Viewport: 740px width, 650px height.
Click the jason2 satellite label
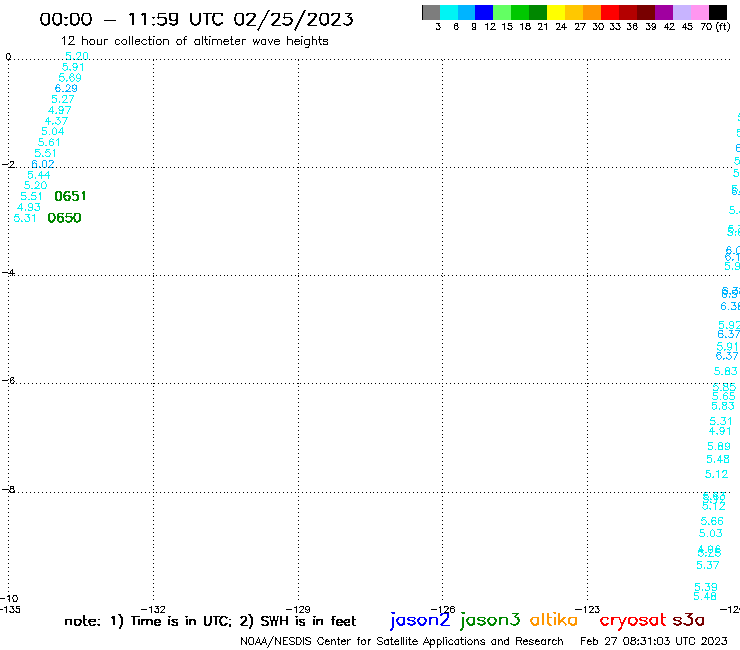tap(420, 620)
